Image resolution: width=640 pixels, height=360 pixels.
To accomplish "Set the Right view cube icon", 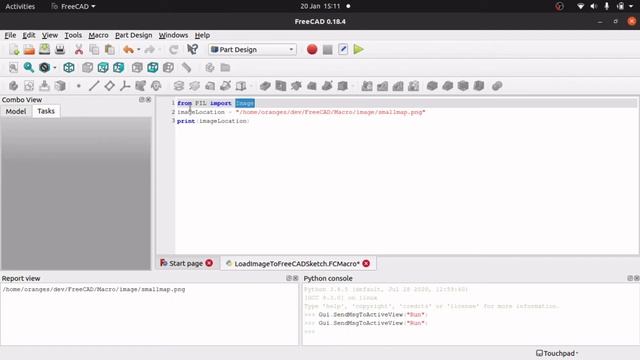I will pos(118,68).
